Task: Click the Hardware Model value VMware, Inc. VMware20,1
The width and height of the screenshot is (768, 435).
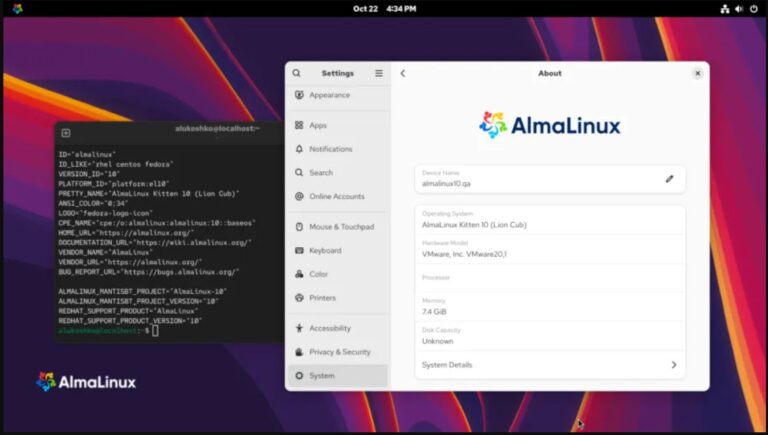Action: click(x=464, y=254)
